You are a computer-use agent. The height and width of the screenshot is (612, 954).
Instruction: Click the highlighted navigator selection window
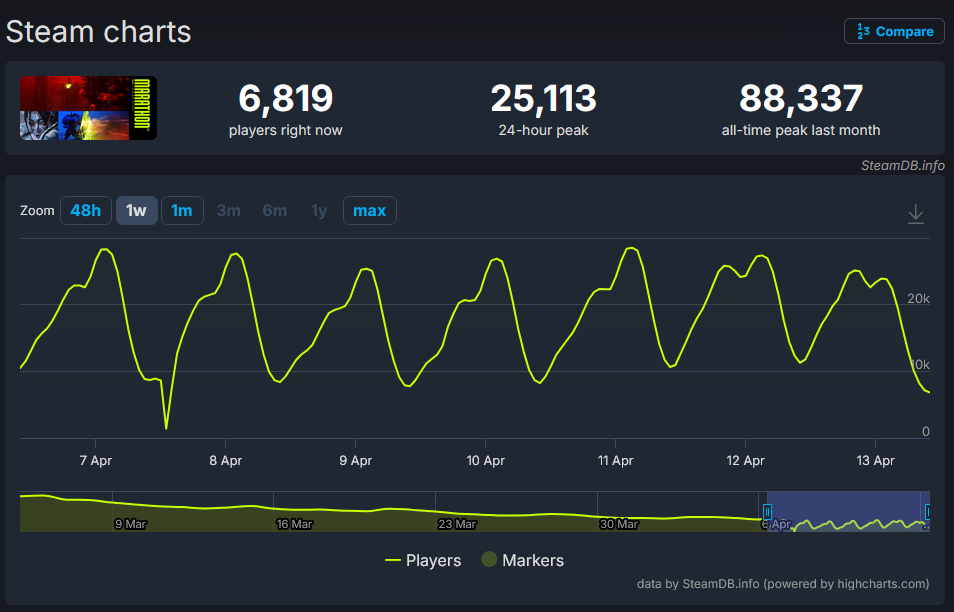[x=848, y=511]
